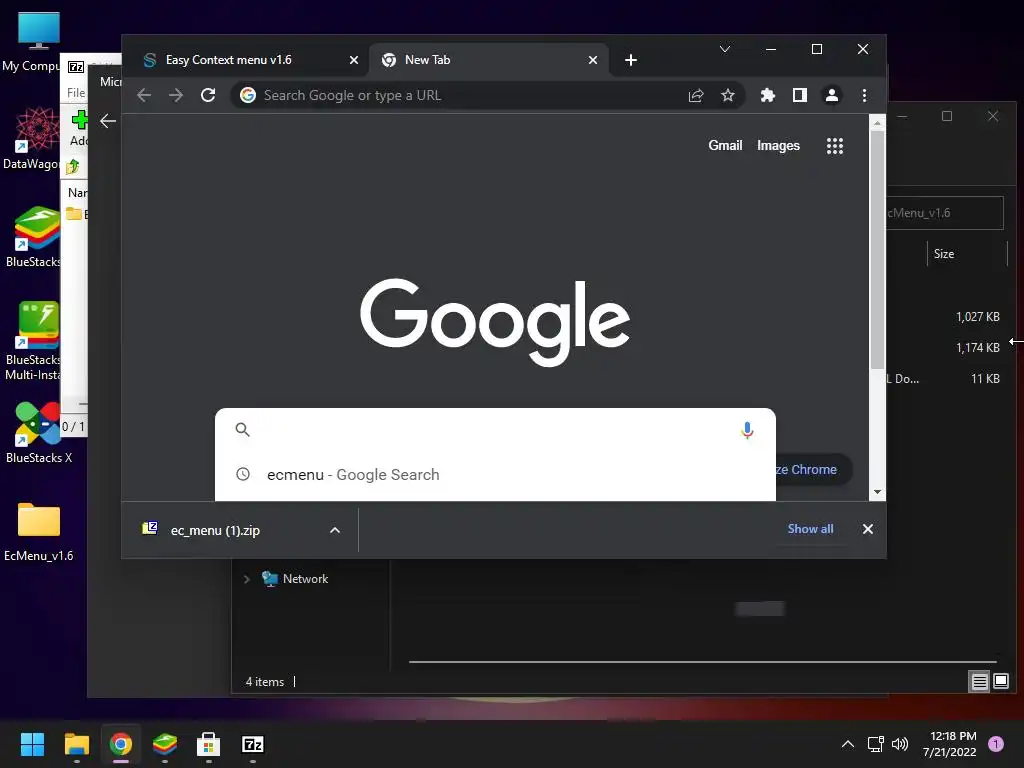Screen dimensions: 1024x768
Task: Go back in Chrome navigation
Action: 144,95
